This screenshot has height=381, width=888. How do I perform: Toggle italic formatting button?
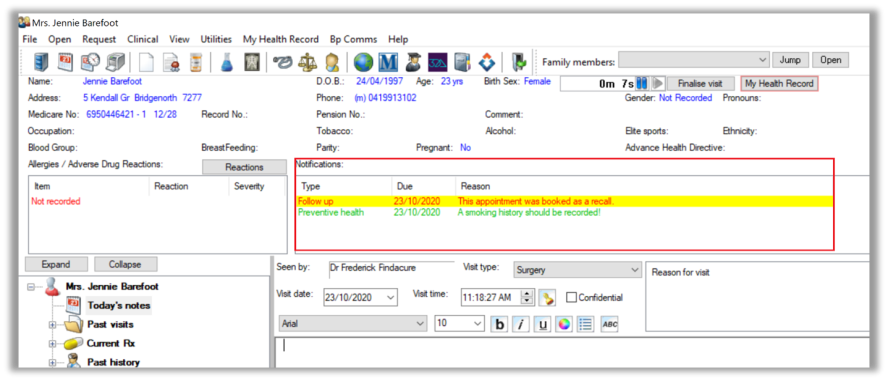520,324
